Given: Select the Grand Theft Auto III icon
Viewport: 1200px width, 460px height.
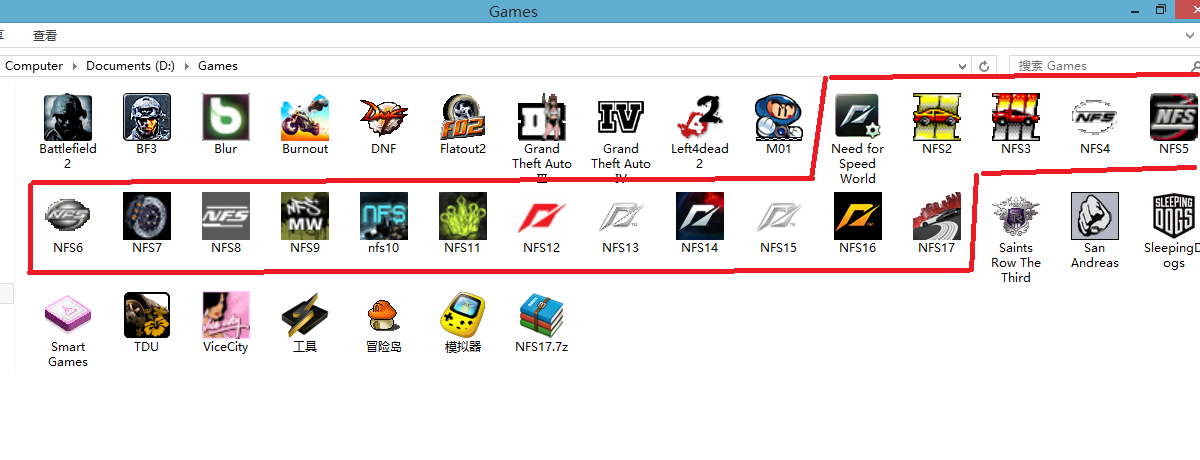Looking at the screenshot, I should [542, 118].
